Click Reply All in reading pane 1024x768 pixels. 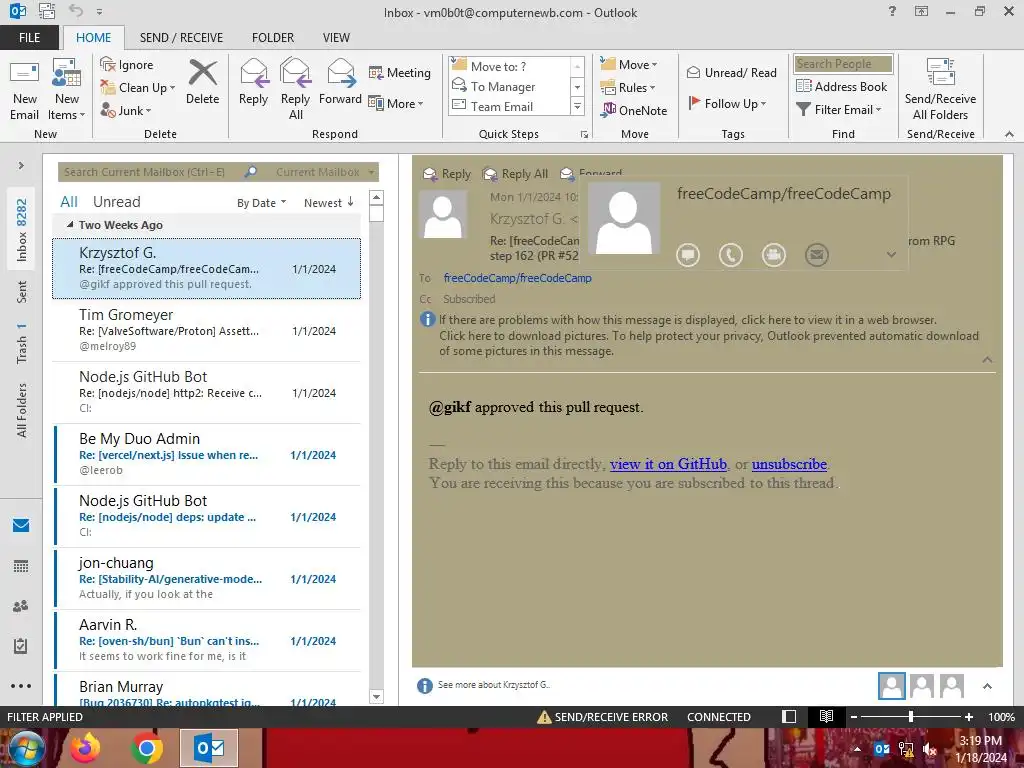(515, 174)
